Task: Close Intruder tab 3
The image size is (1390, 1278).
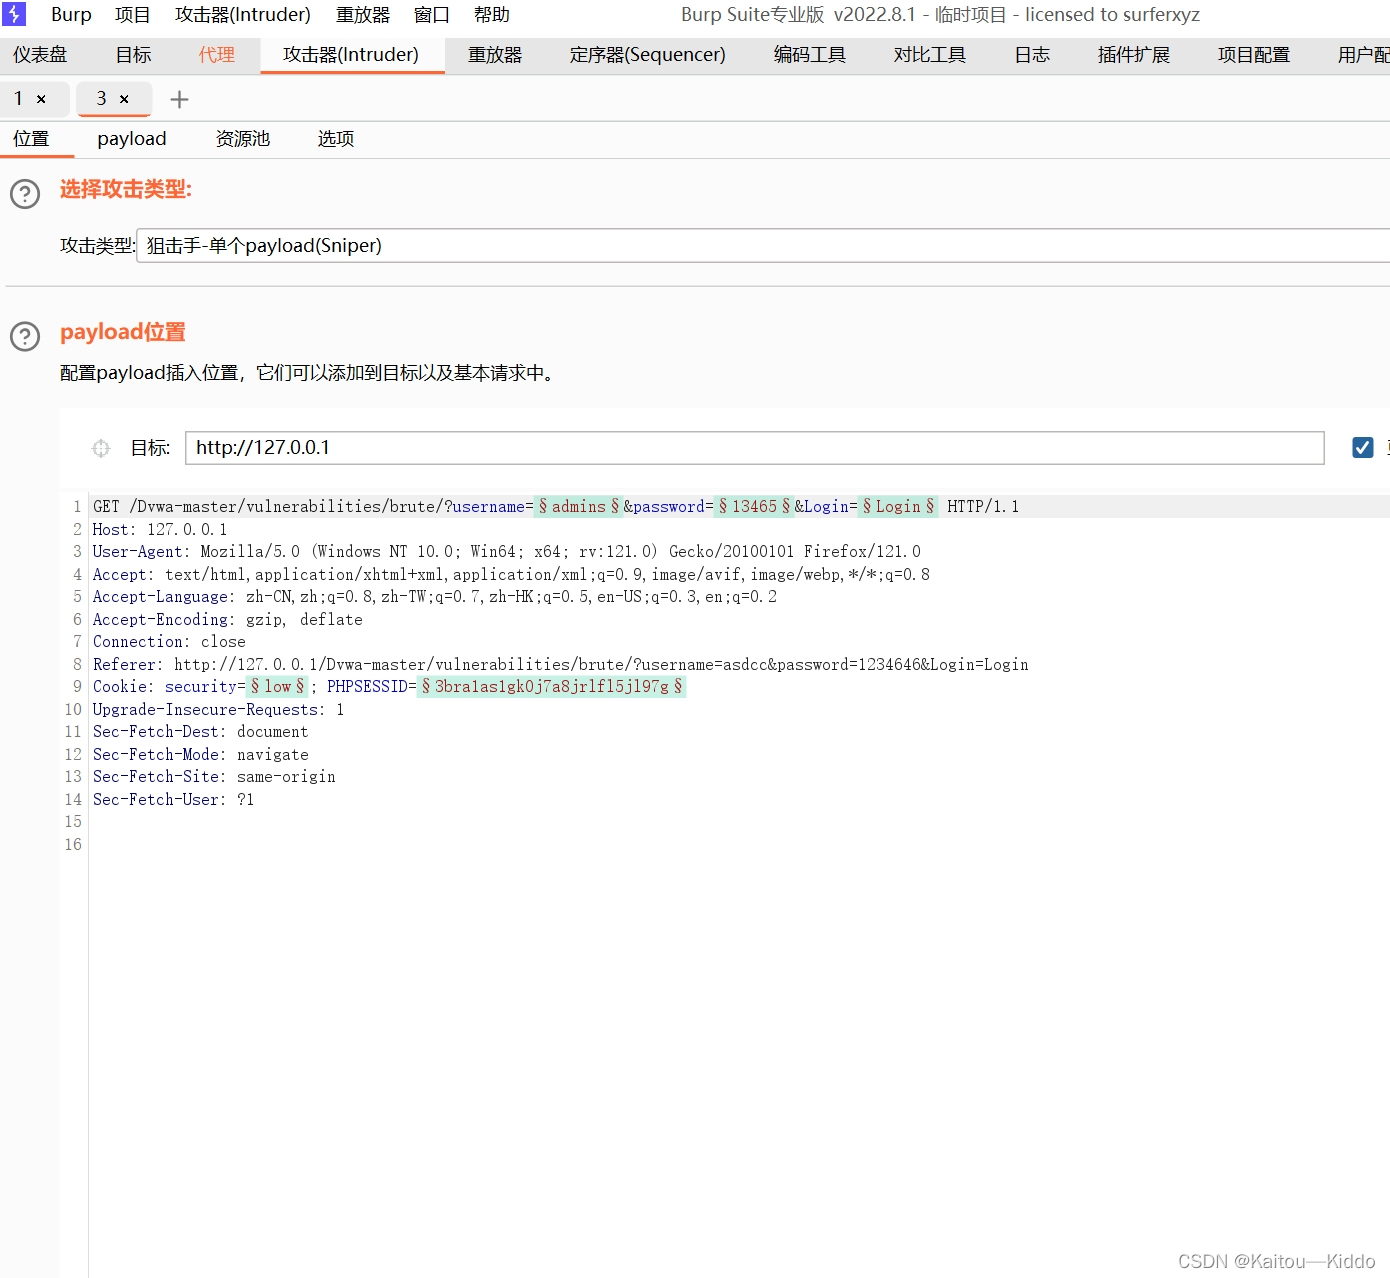Action: click(124, 99)
